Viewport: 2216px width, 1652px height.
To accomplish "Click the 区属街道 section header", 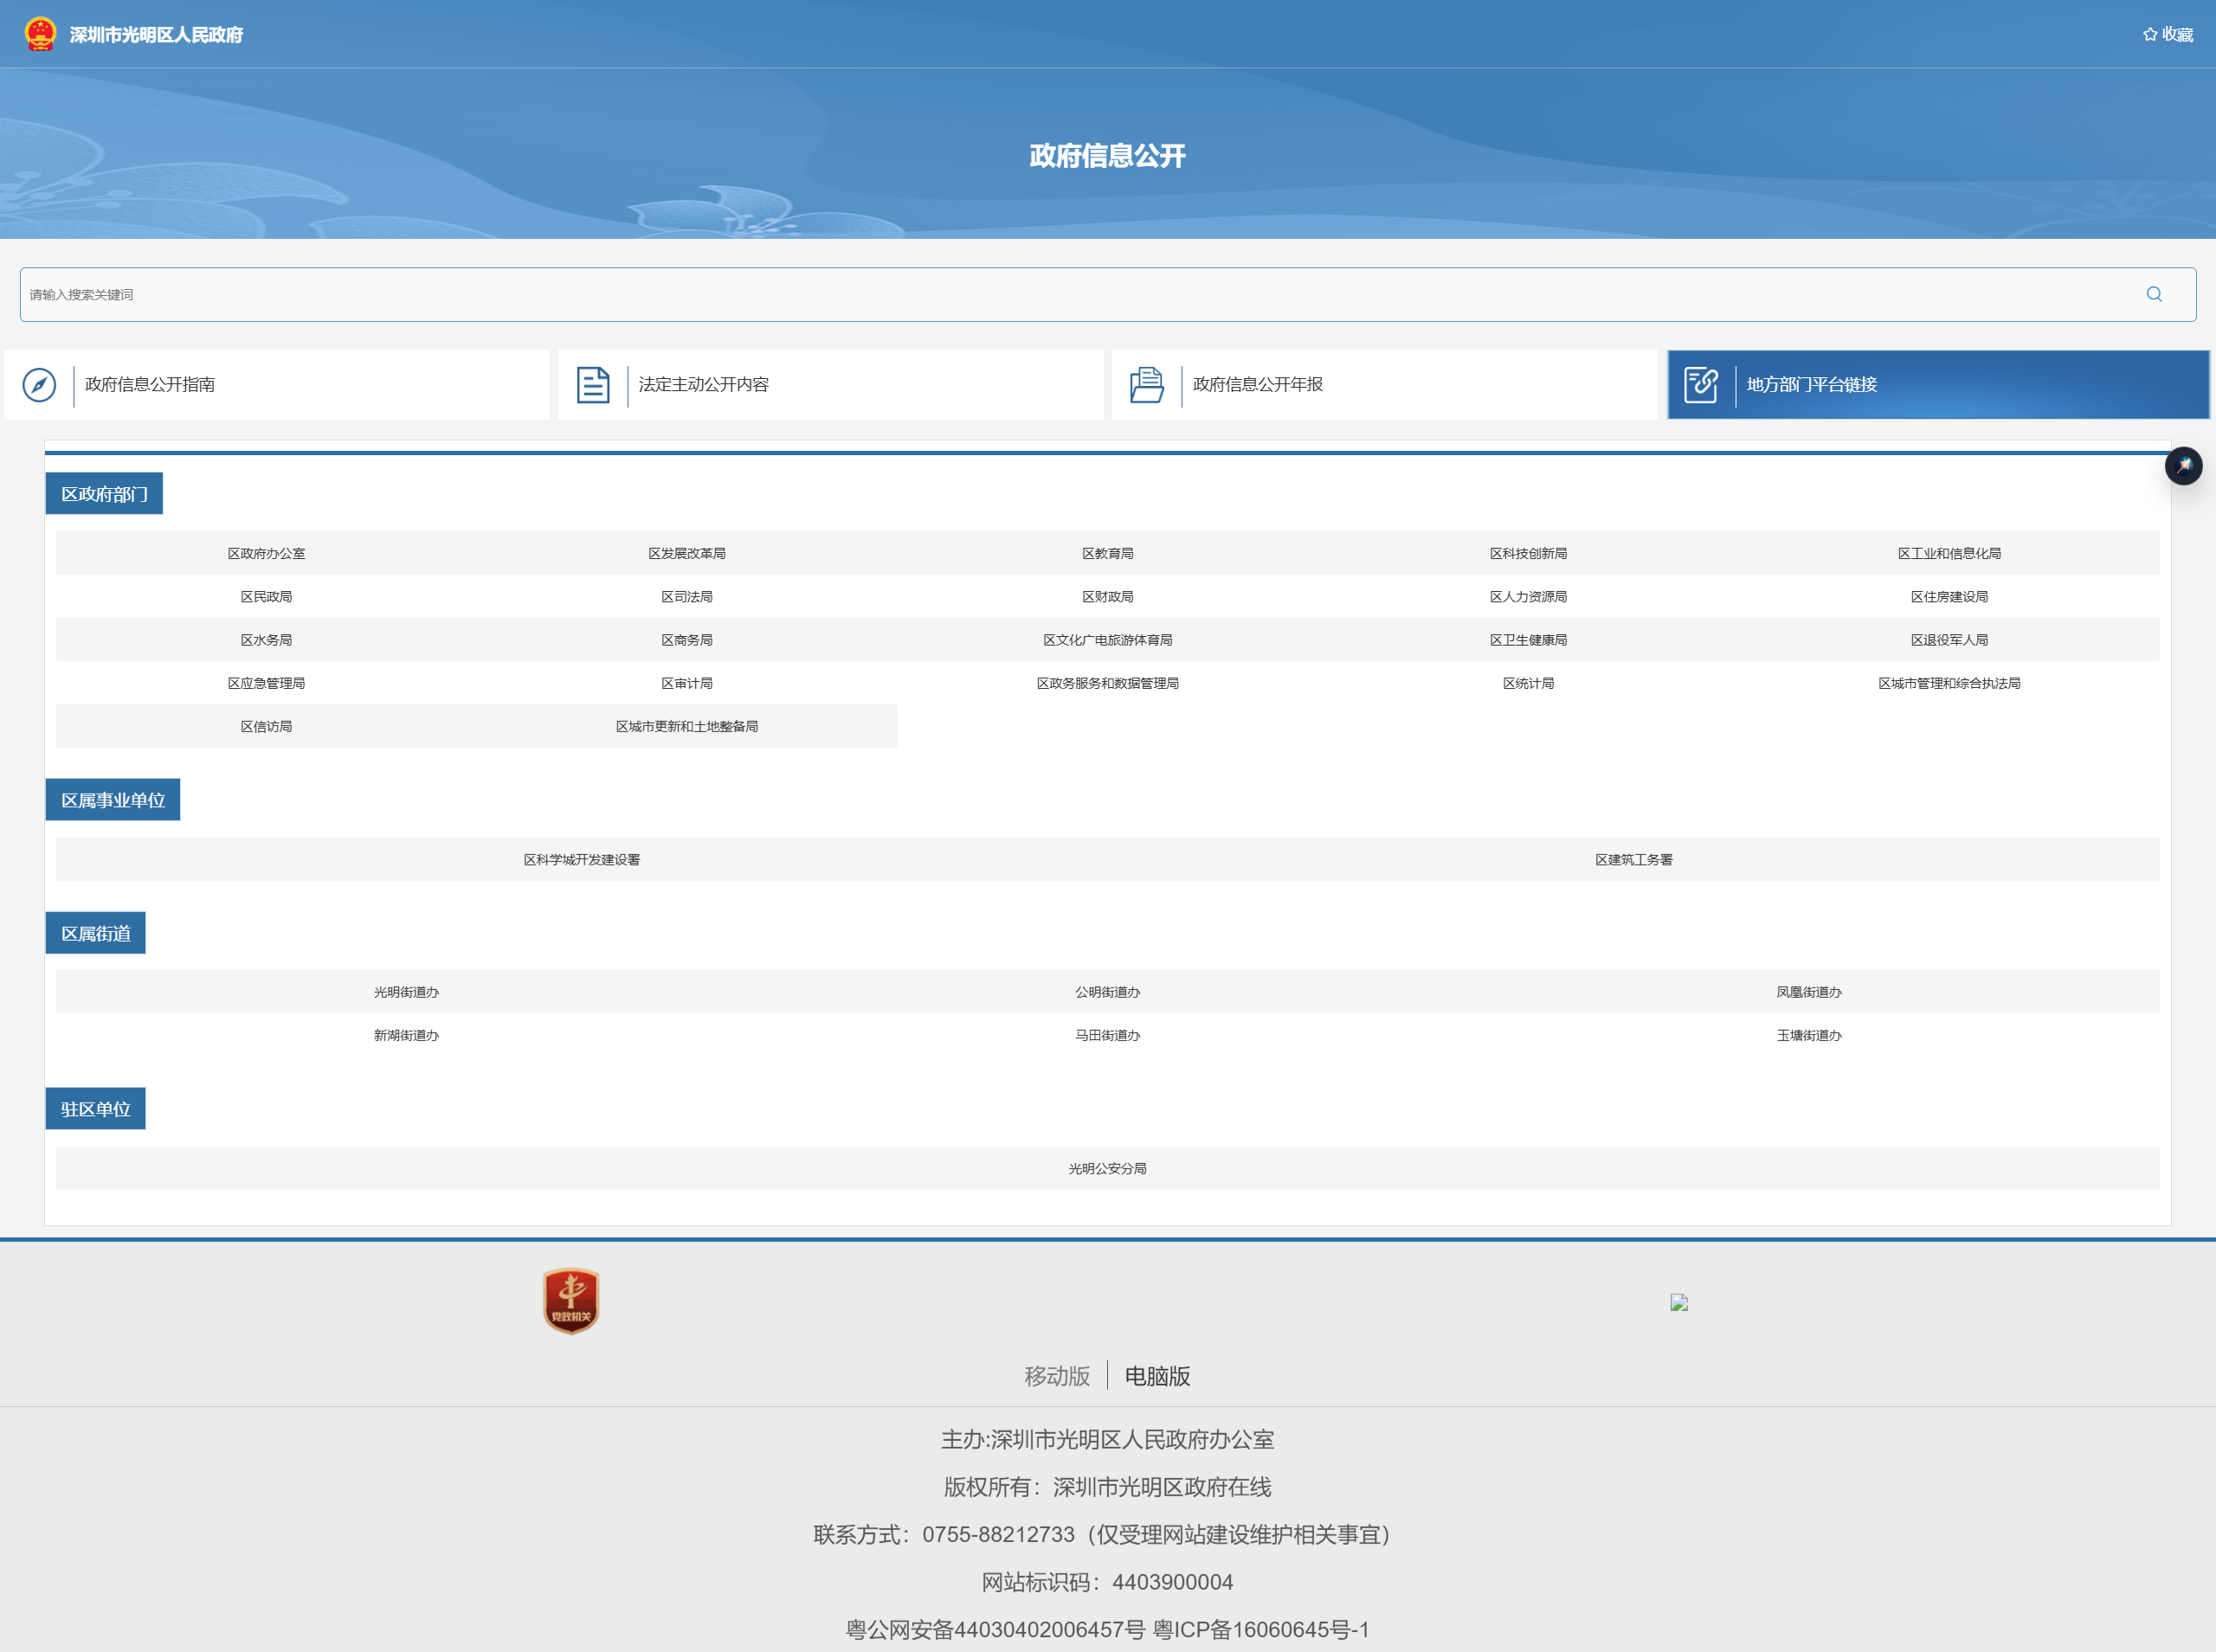I will [x=96, y=933].
